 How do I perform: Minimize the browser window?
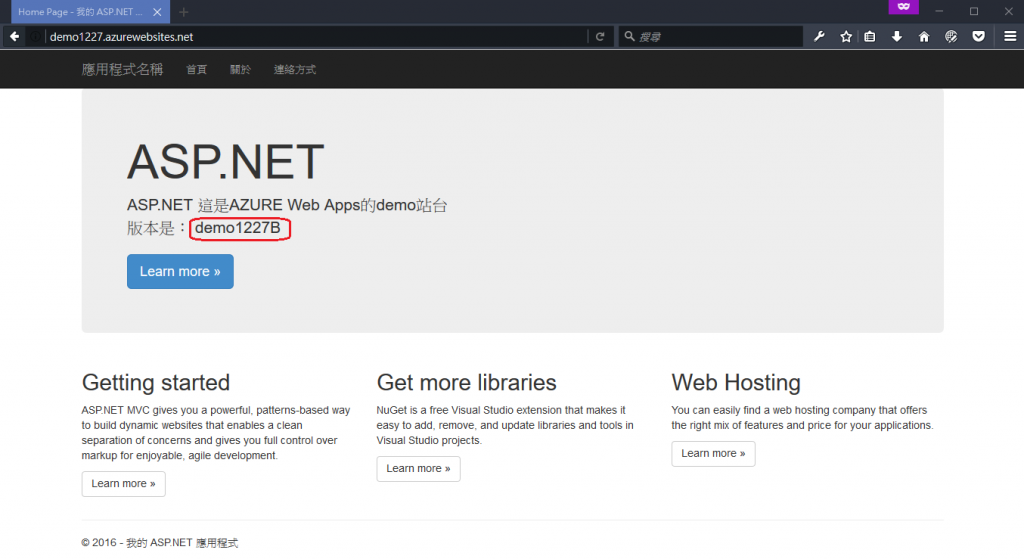point(939,11)
